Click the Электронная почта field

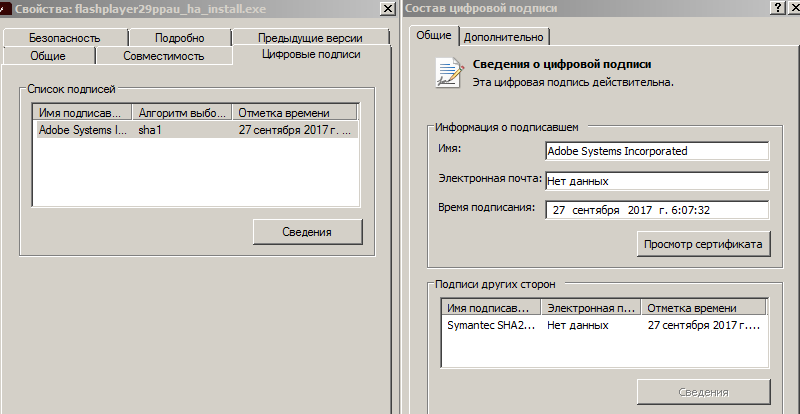pos(657,181)
